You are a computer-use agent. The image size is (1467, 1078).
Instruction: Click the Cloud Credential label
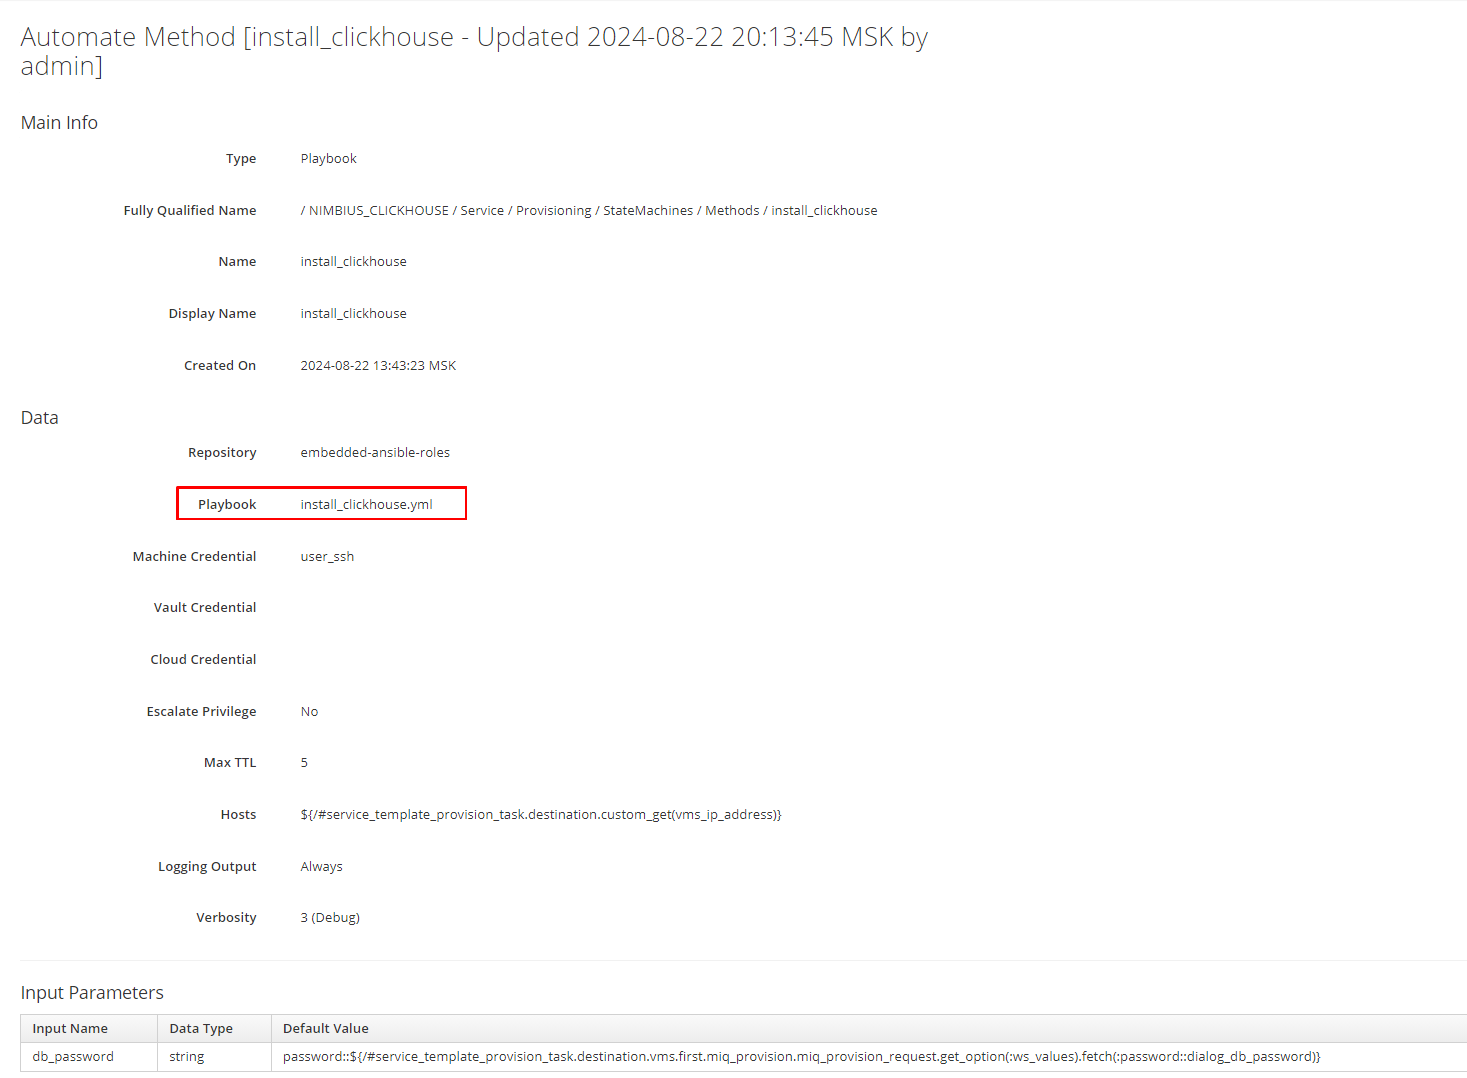[x=203, y=660]
